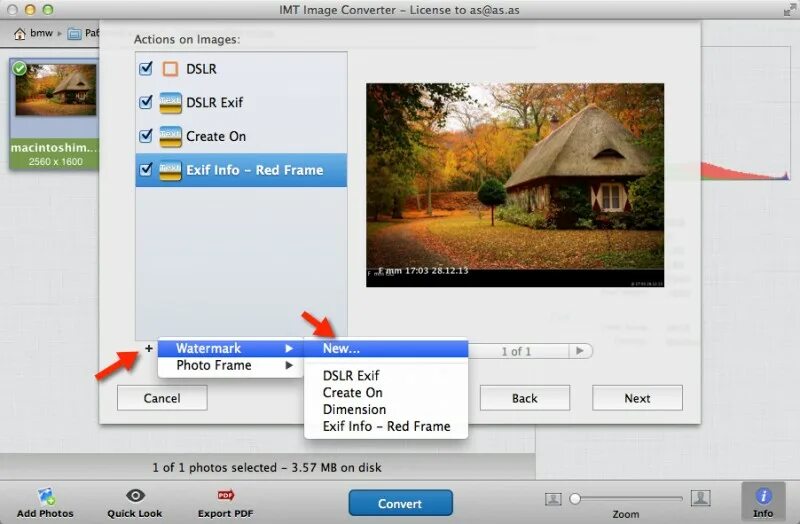This screenshot has height=524, width=800.
Task: Click the Export PDF icon
Action: (x=226, y=495)
